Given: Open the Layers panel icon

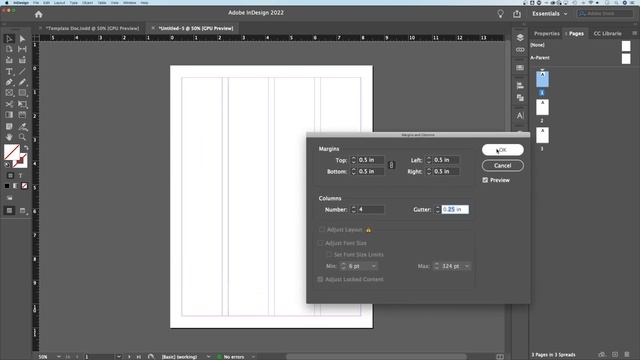Looking at the screenshot, I should tap(520, 38).
